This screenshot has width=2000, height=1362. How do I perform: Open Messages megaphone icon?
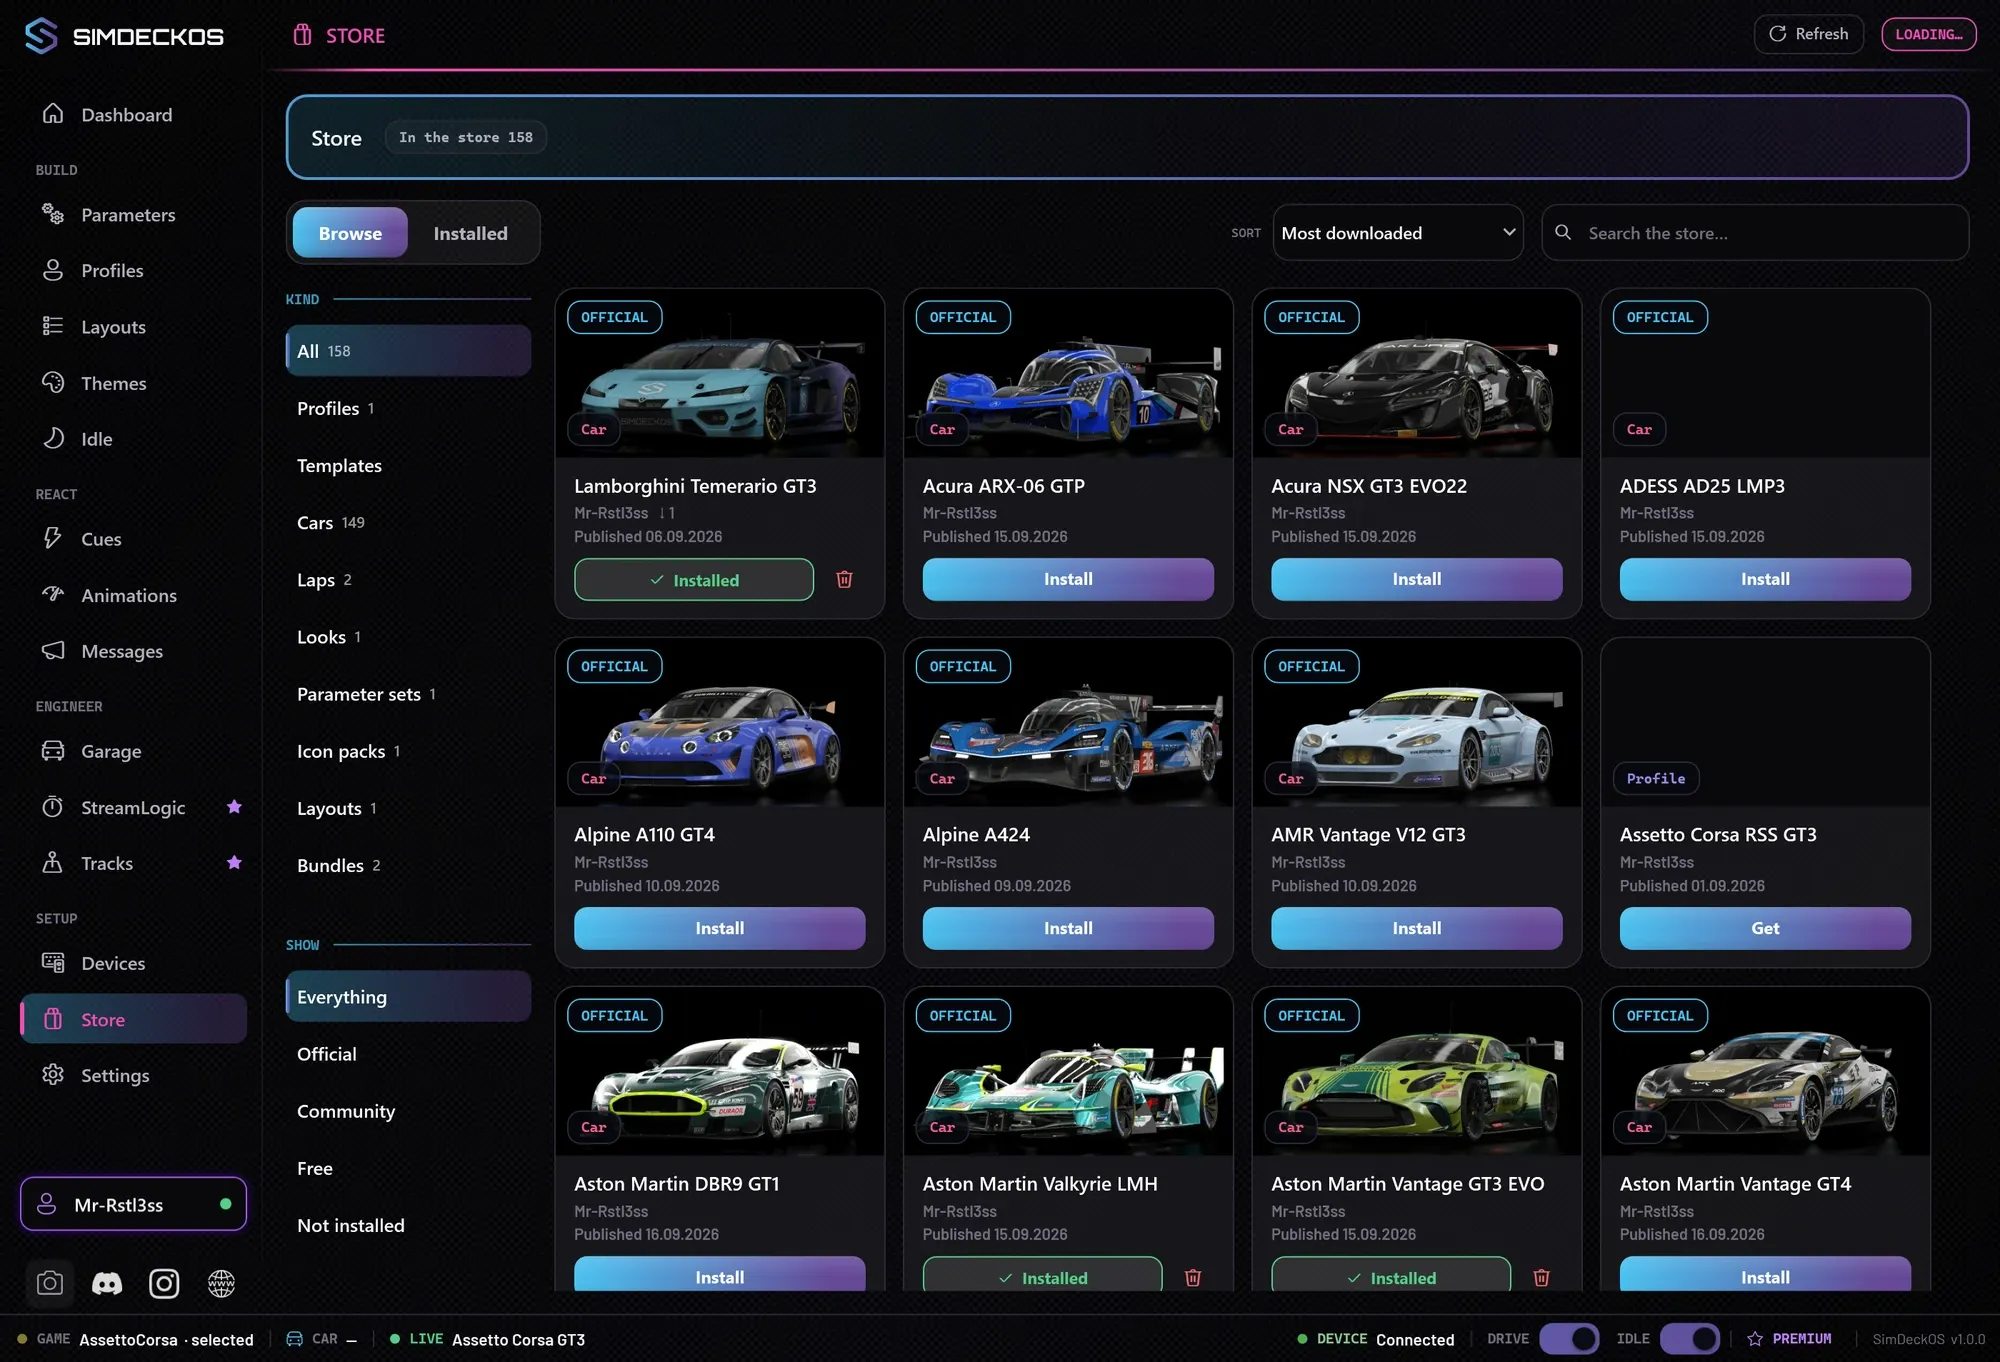coord(53,650)
